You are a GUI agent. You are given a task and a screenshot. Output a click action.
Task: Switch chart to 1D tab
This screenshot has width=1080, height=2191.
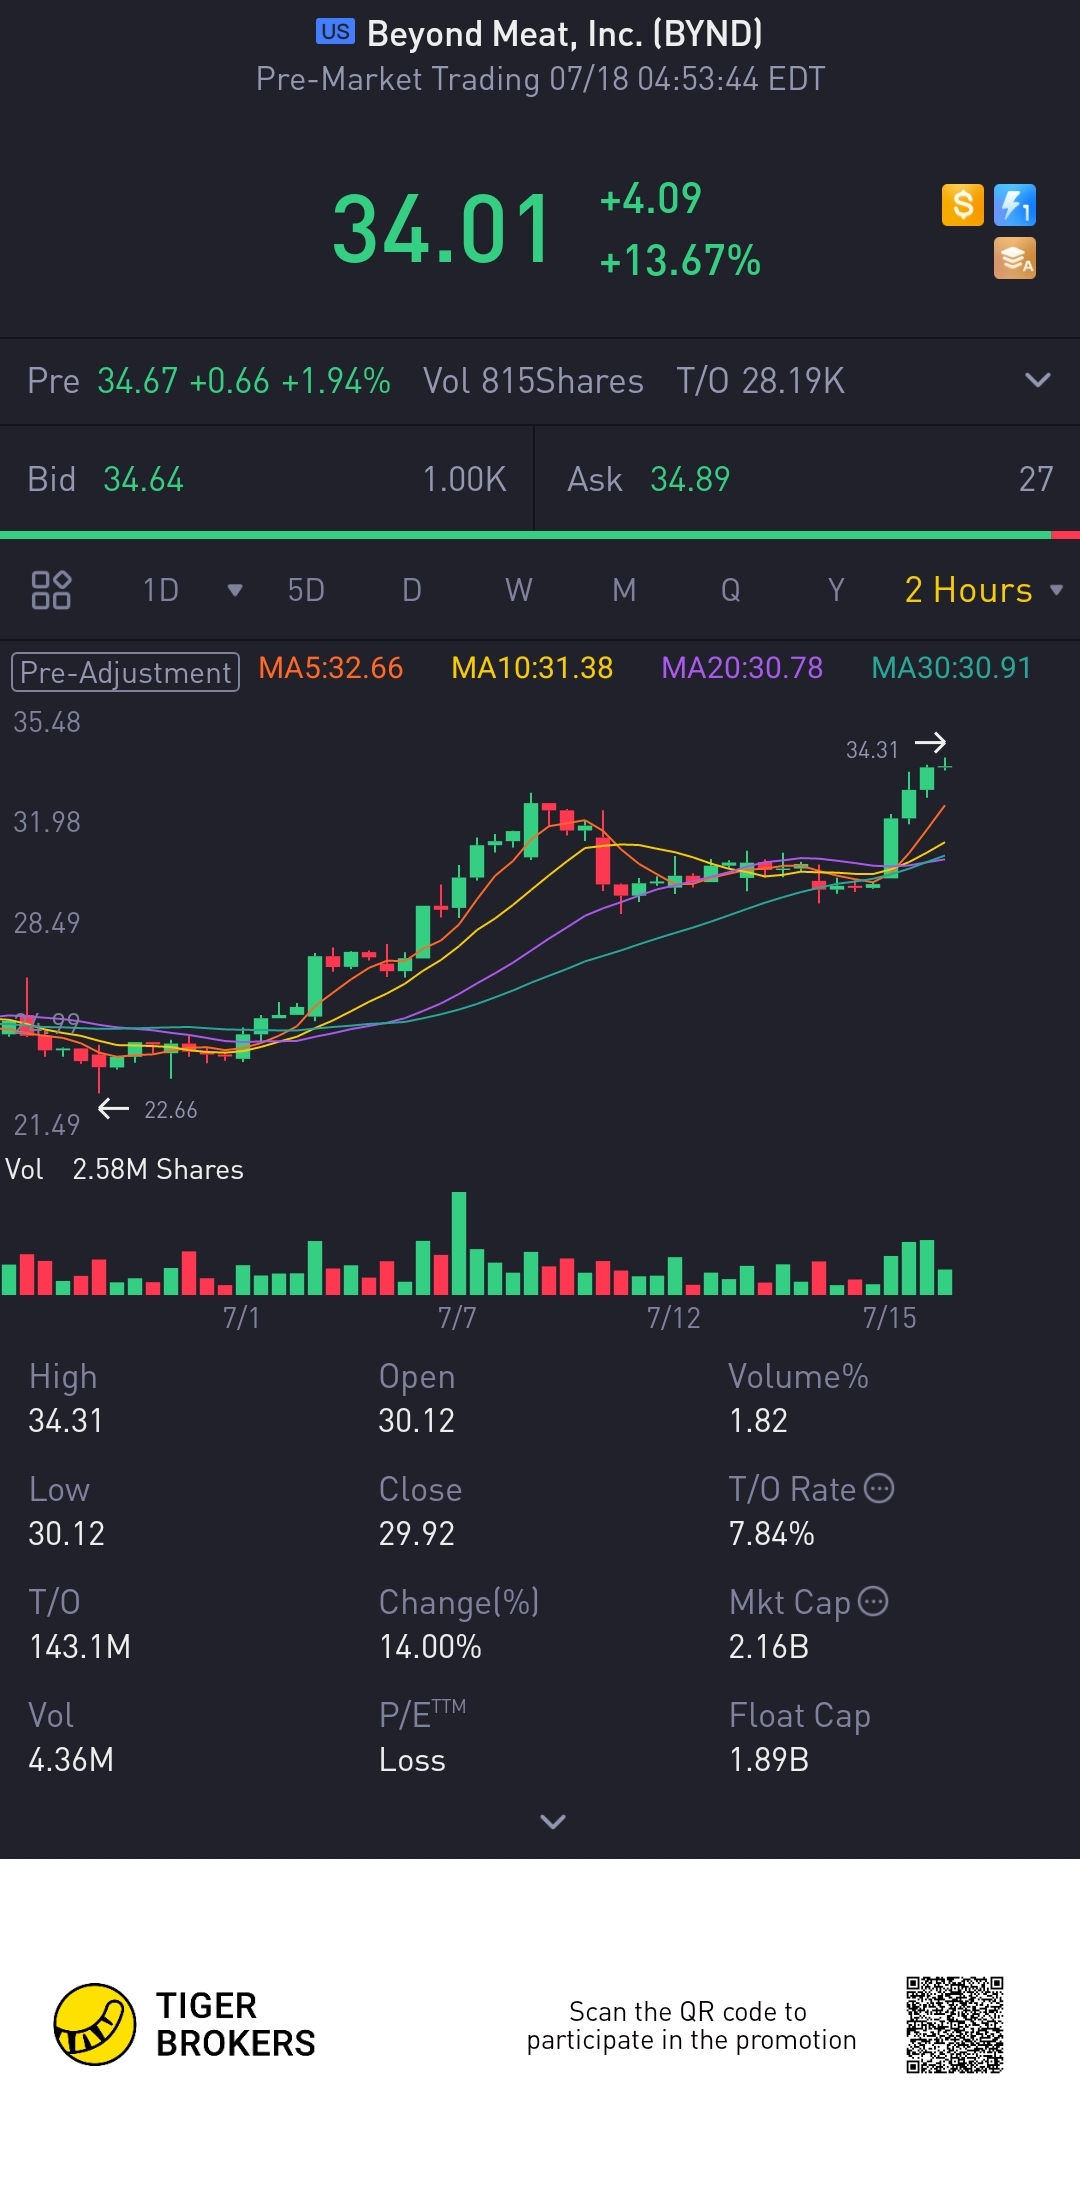tap(160, 590)
